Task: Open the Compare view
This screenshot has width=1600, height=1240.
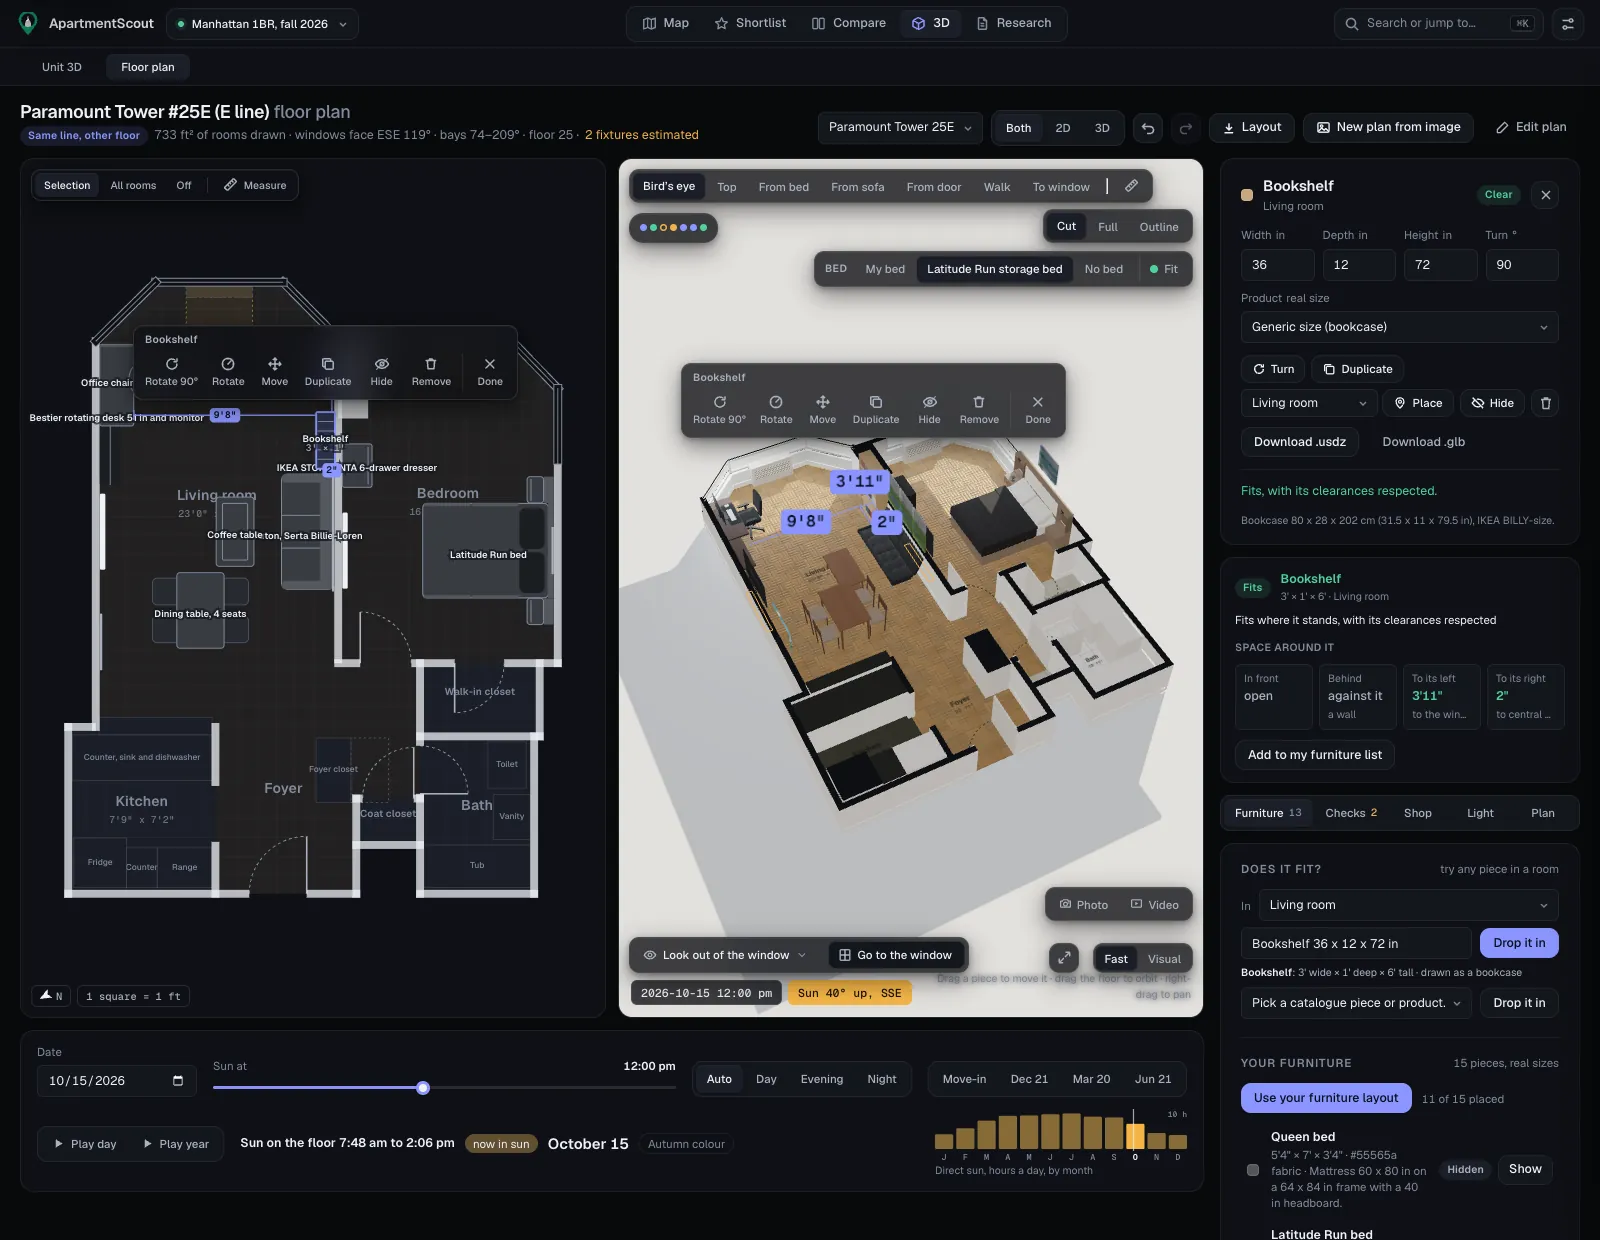Action: 848,23
